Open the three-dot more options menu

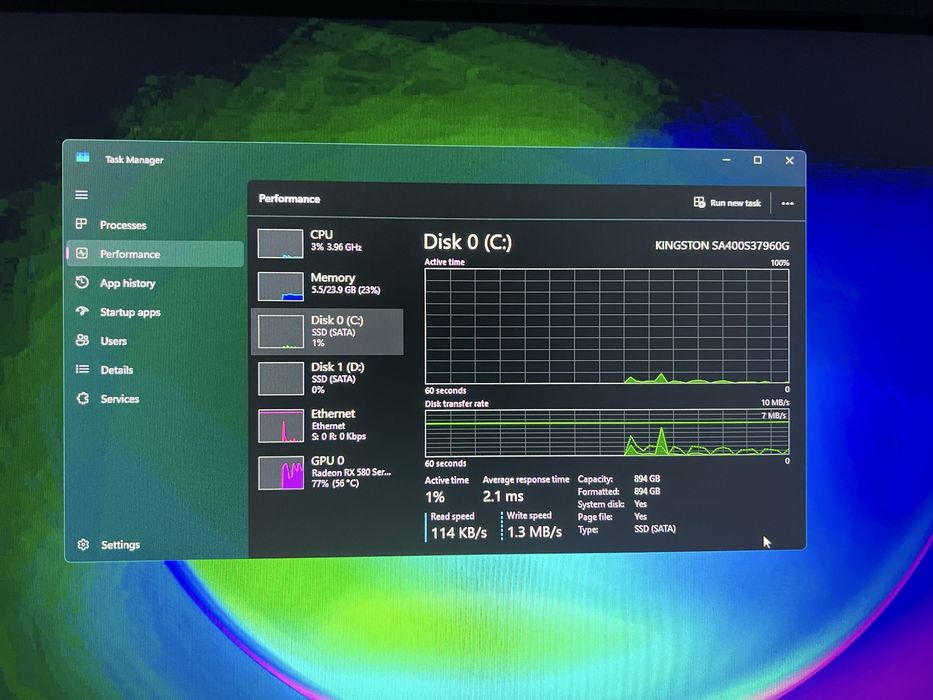(x=787, y=204)
